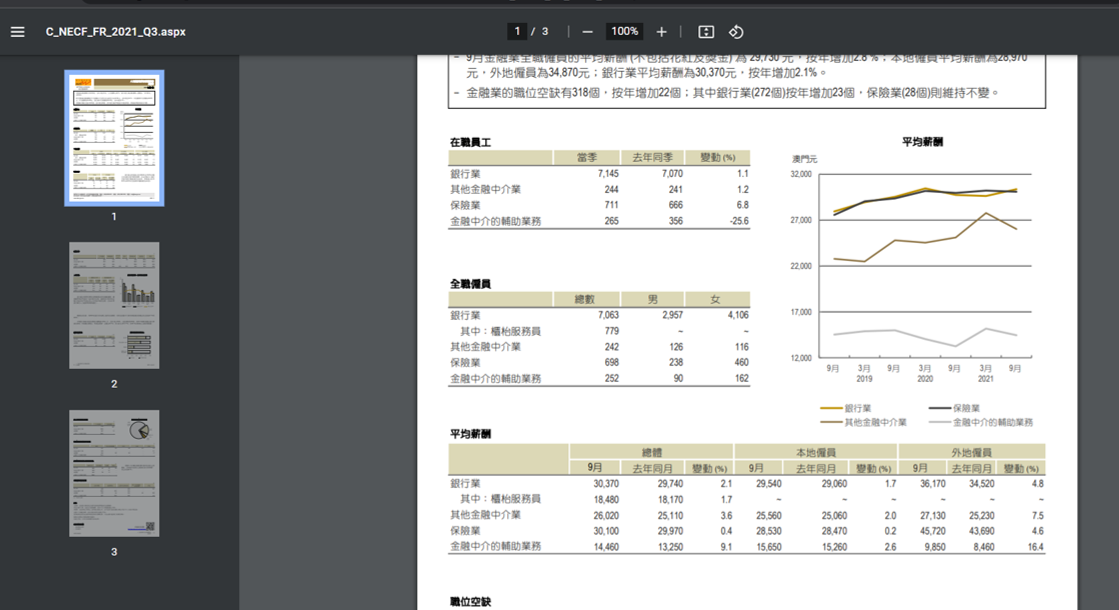Select the 金融業的職位空缺有318個 summary line
This screenshot has width=1119, height=610.
point(733,93)
